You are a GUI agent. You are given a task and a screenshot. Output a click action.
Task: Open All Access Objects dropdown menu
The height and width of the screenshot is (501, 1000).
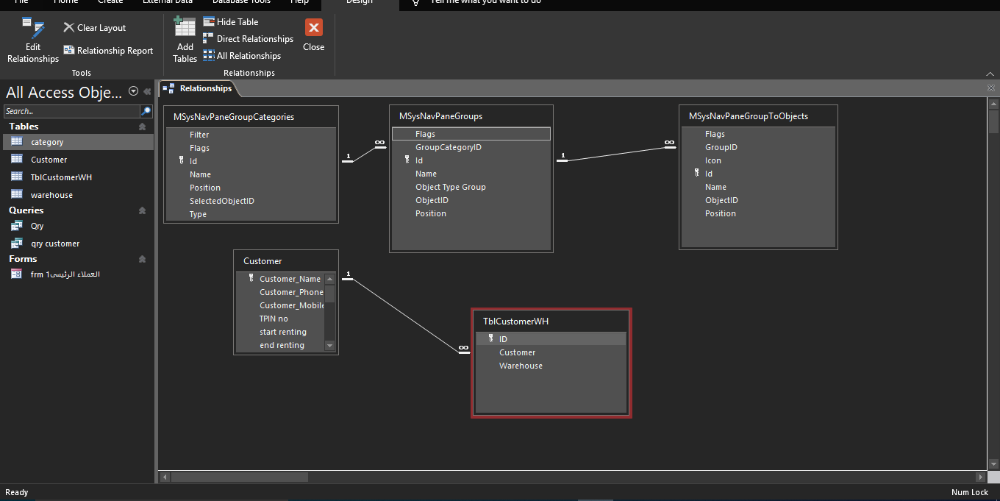(133, 92)
